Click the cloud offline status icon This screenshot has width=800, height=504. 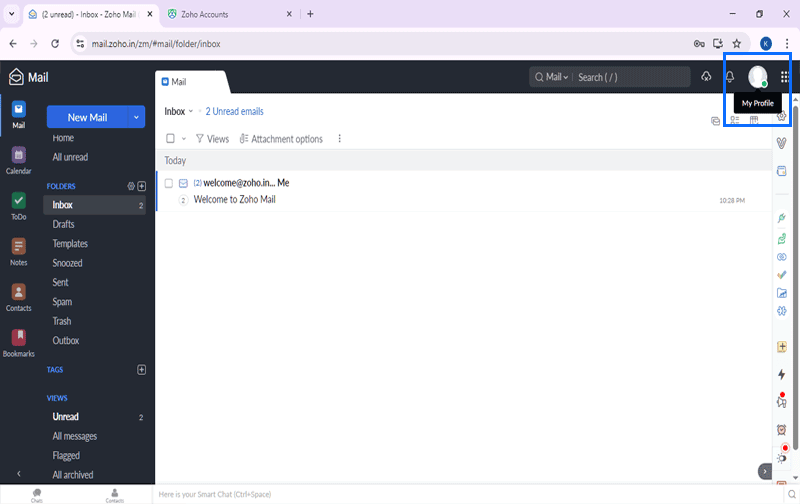click(706, 77)
